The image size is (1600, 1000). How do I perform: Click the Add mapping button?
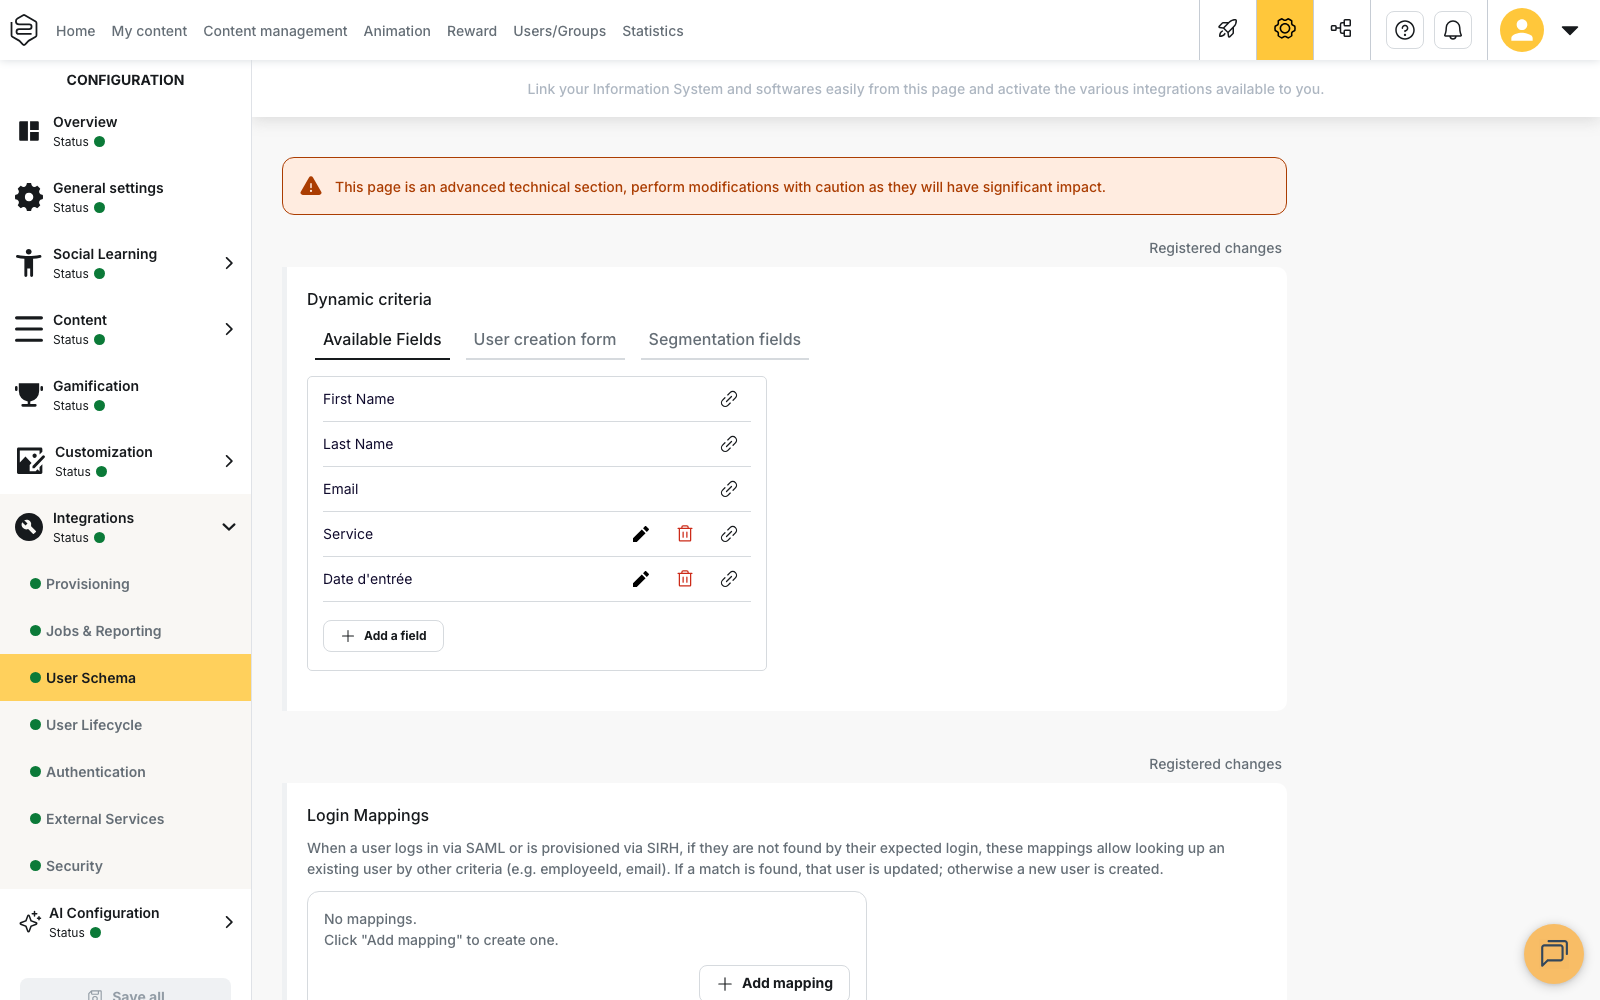774,983
